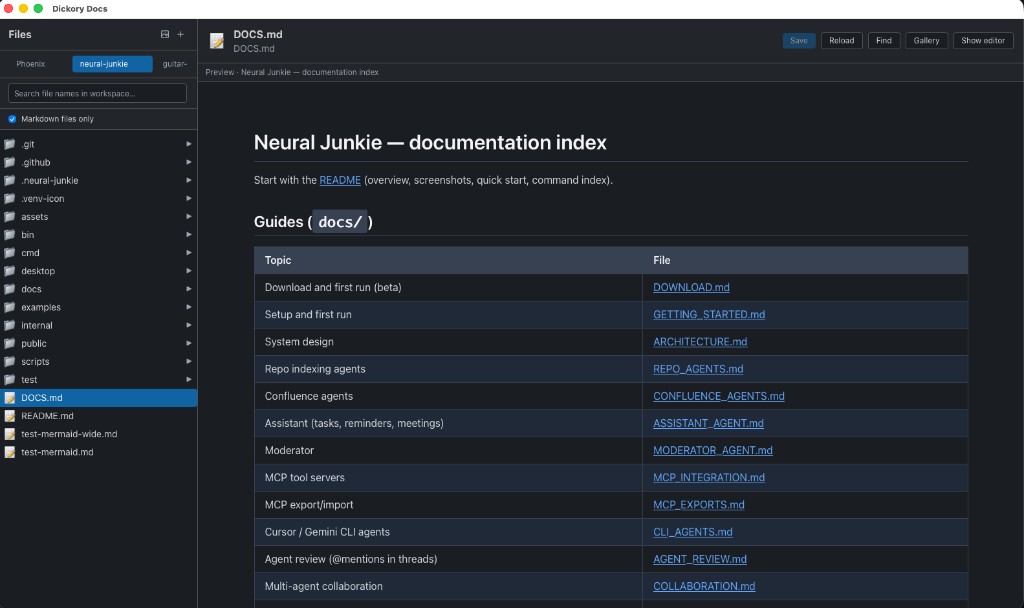Open the MODERATOR_AGENT.md link
Screen dimensions: 1024x608
point(712,451)
